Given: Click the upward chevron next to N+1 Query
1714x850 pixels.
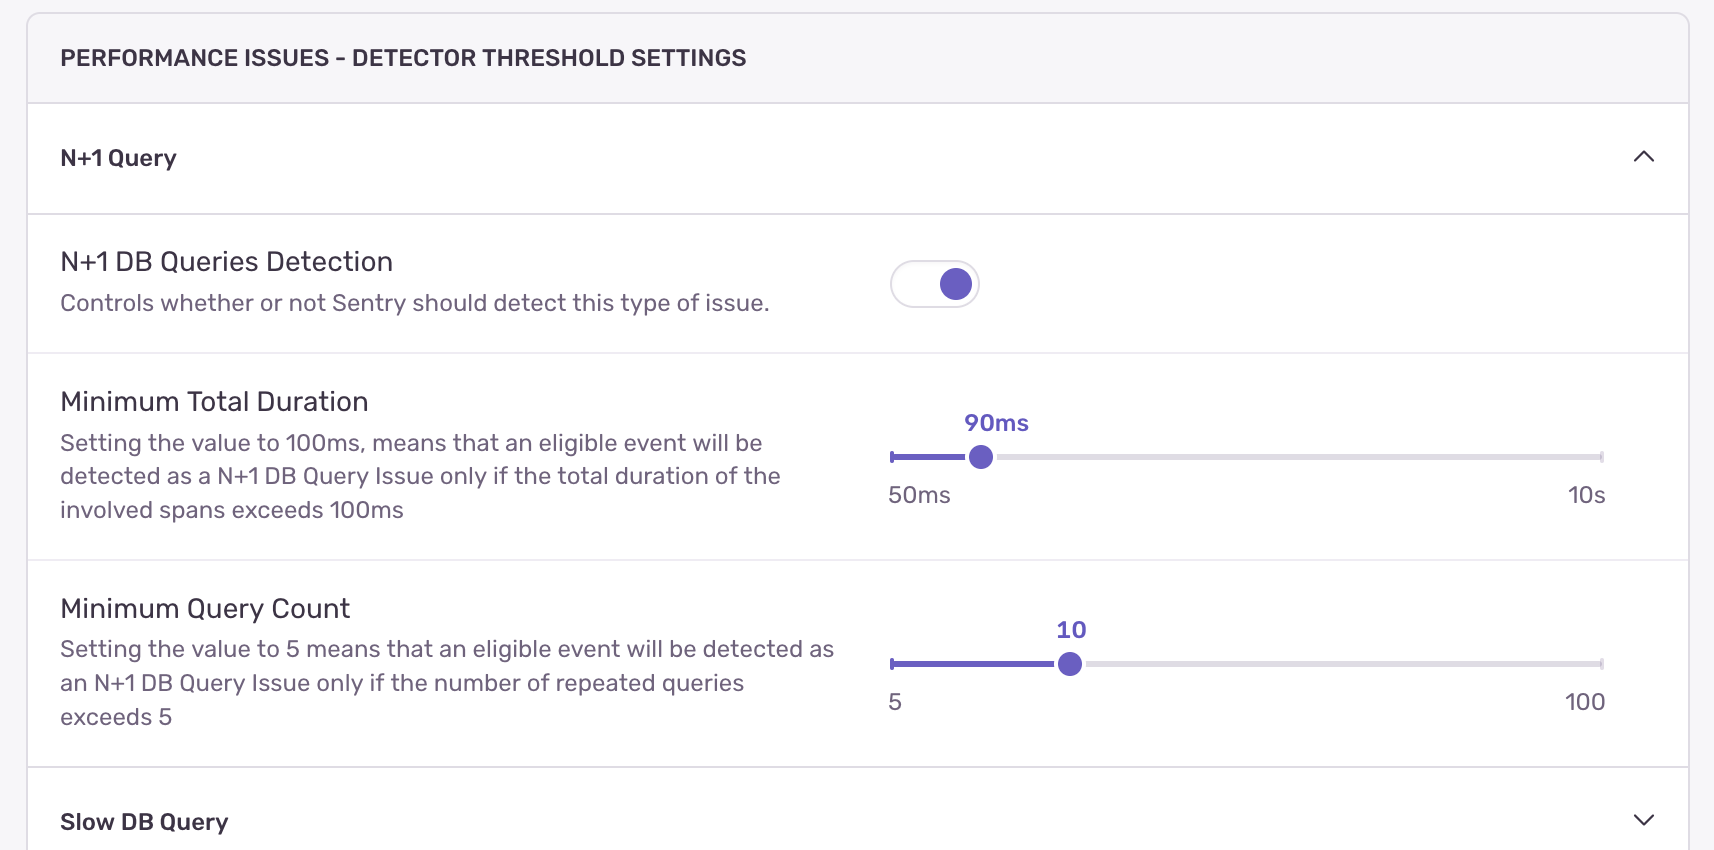Looking at the screenshot, I should pos(1645,157).
